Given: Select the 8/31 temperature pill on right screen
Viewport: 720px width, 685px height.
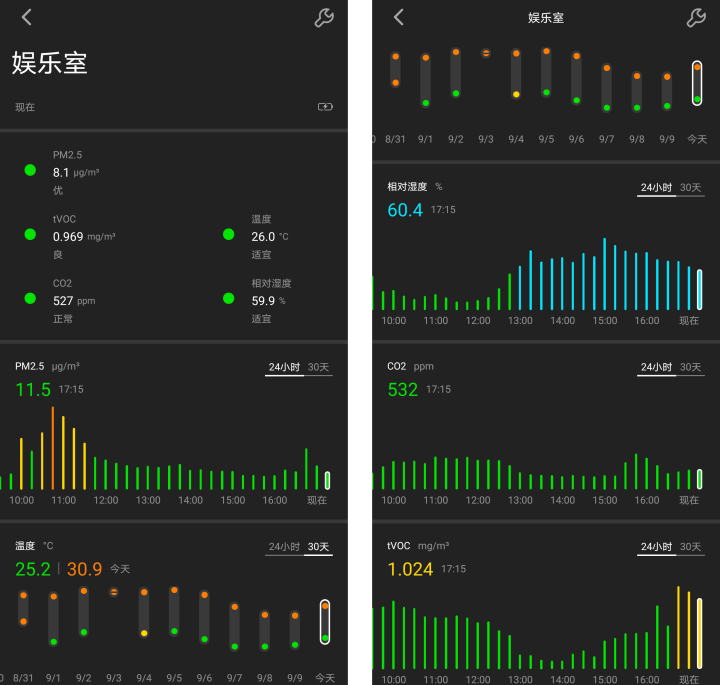Looking at the screenshot, I should pos(395,70).
